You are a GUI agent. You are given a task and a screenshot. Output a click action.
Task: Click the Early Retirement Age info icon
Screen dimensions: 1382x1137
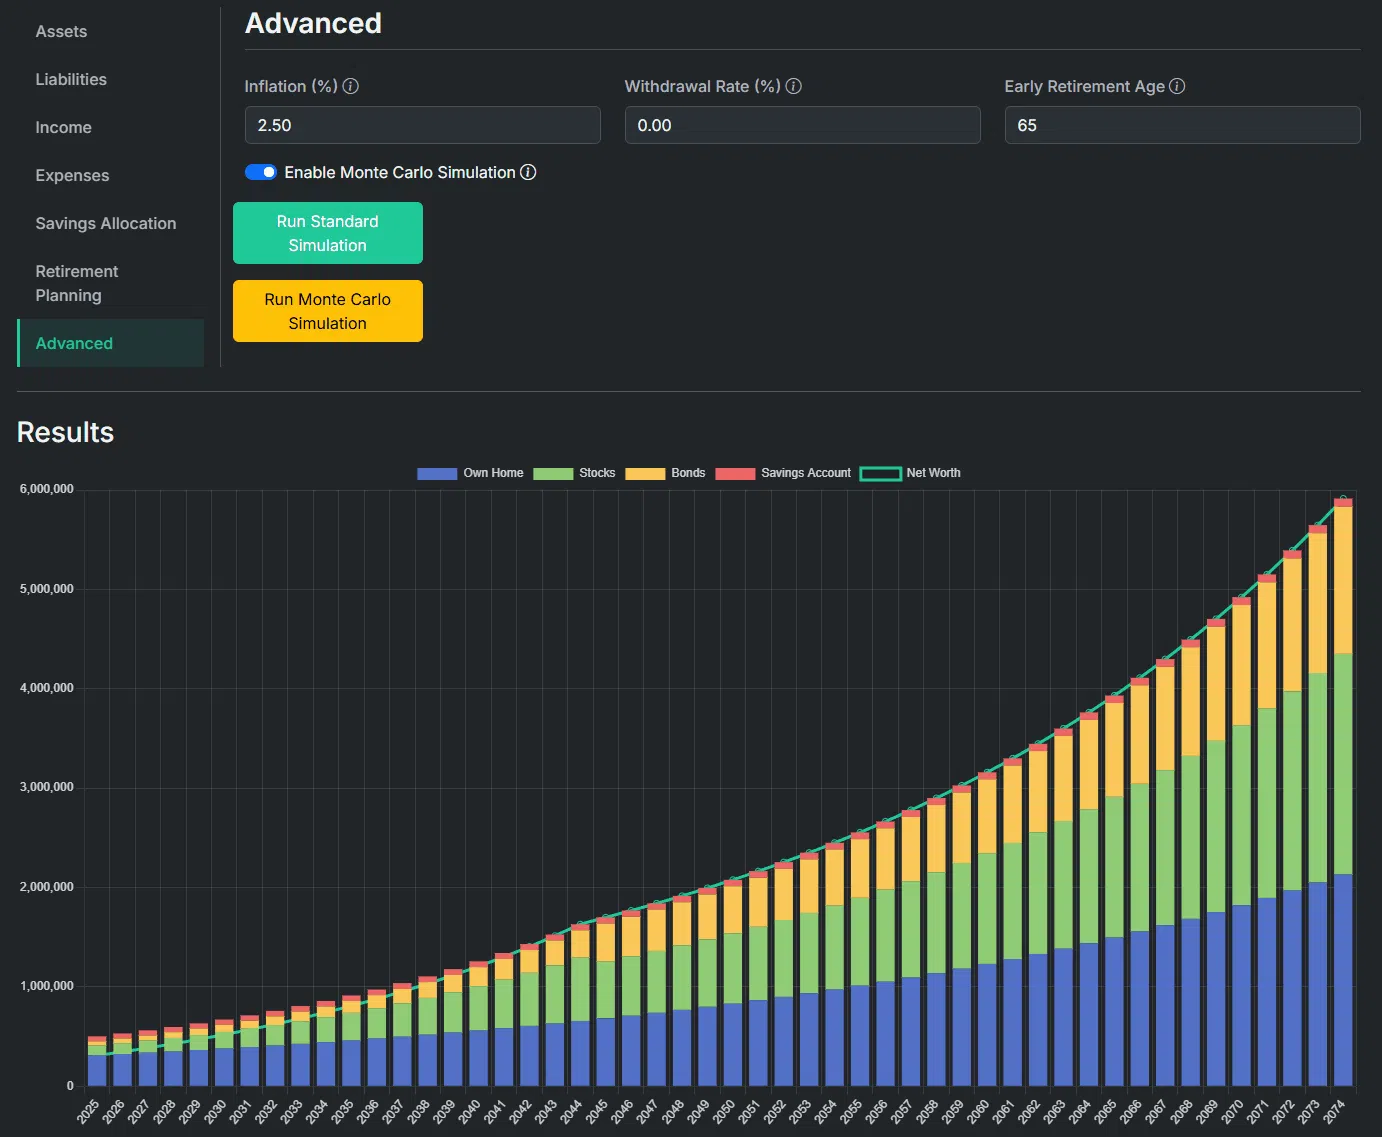(x=1177, y=86)
